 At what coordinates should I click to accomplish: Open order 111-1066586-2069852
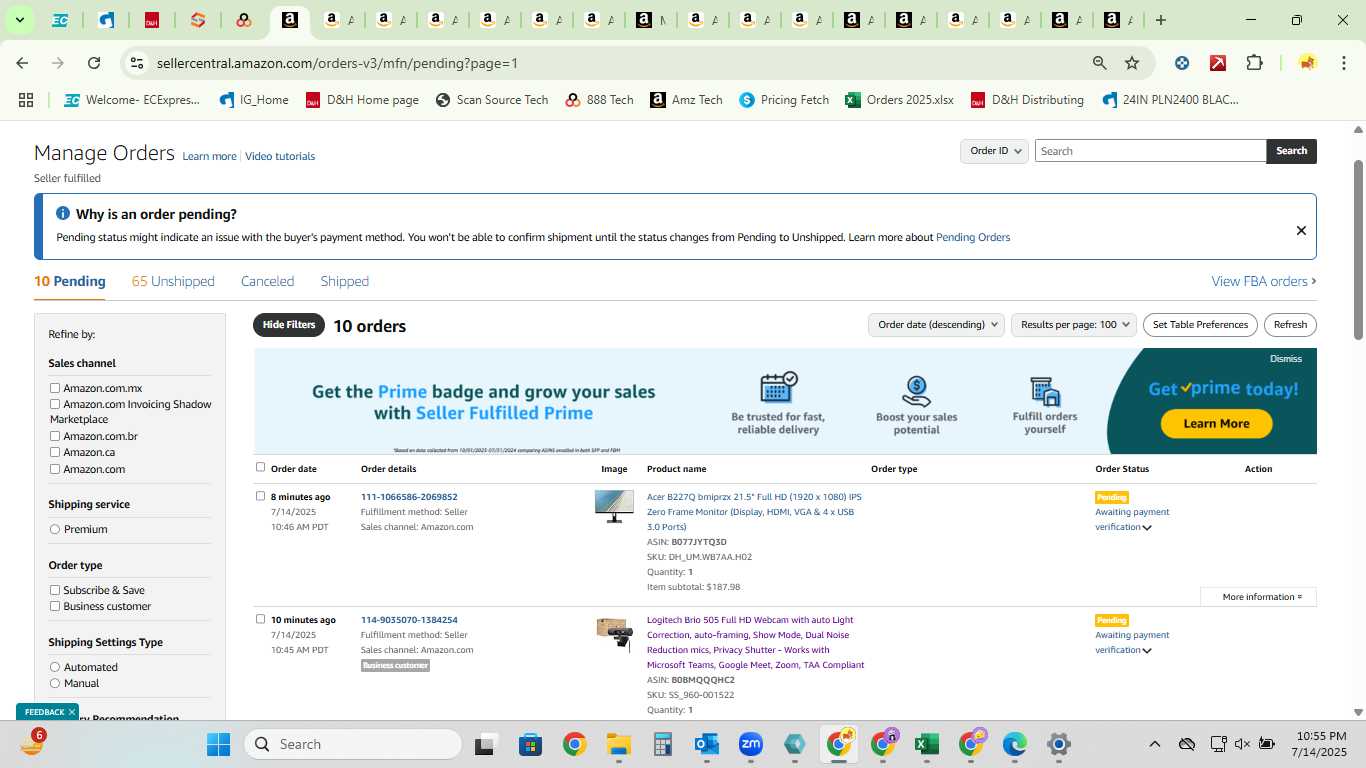point(409,497)
